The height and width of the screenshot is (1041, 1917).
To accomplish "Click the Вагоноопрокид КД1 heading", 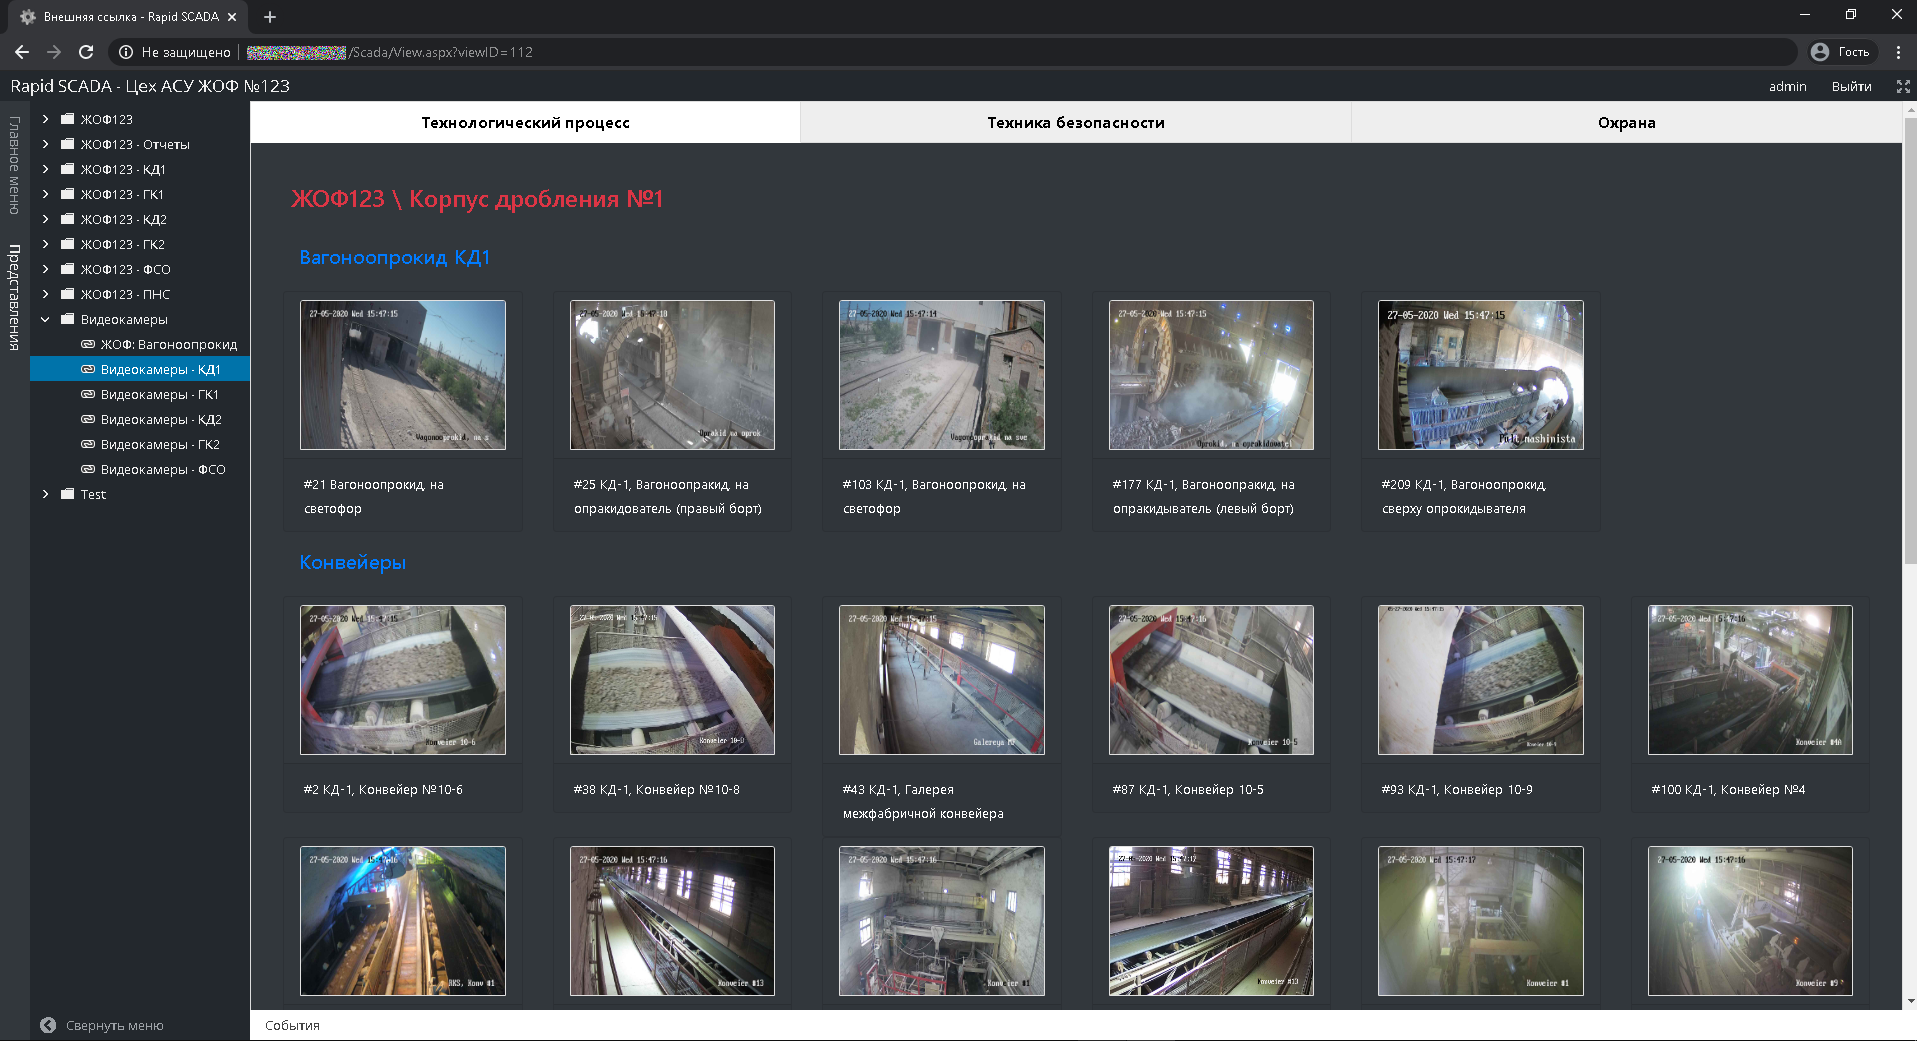I will [395, 257].
